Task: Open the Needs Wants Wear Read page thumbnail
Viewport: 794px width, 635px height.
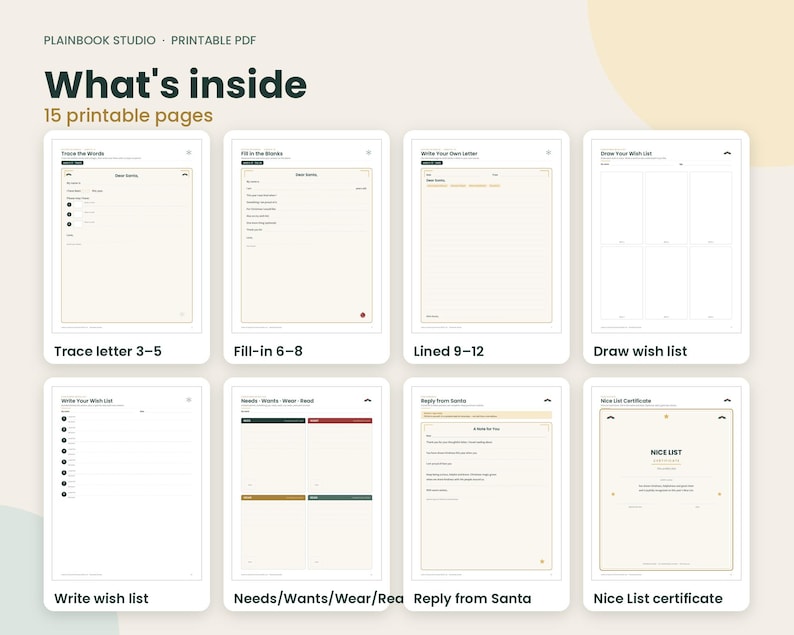Action: pyautogui.click(x=306, y=483)
